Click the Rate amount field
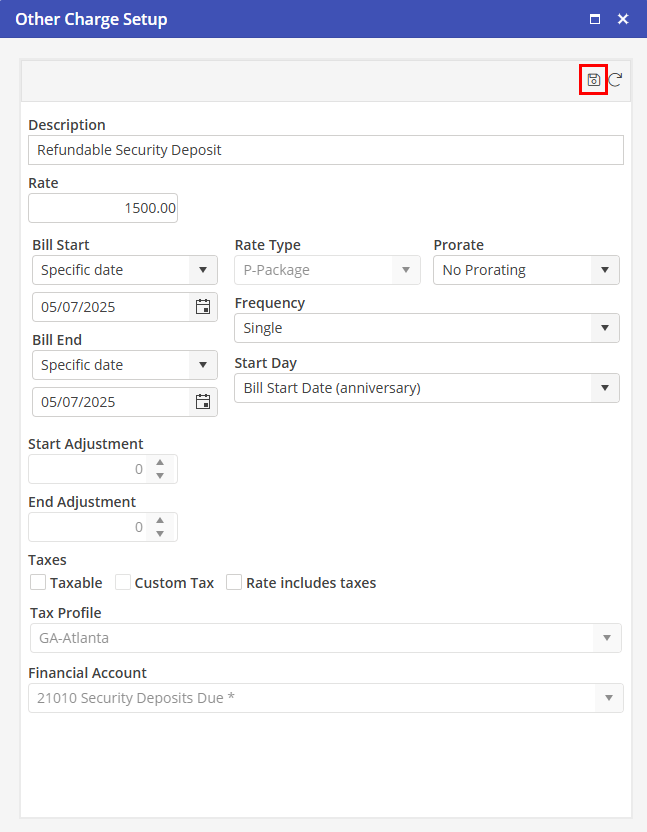Image resolution: width=647 pixels, height=832 pixels. [103, 208]
